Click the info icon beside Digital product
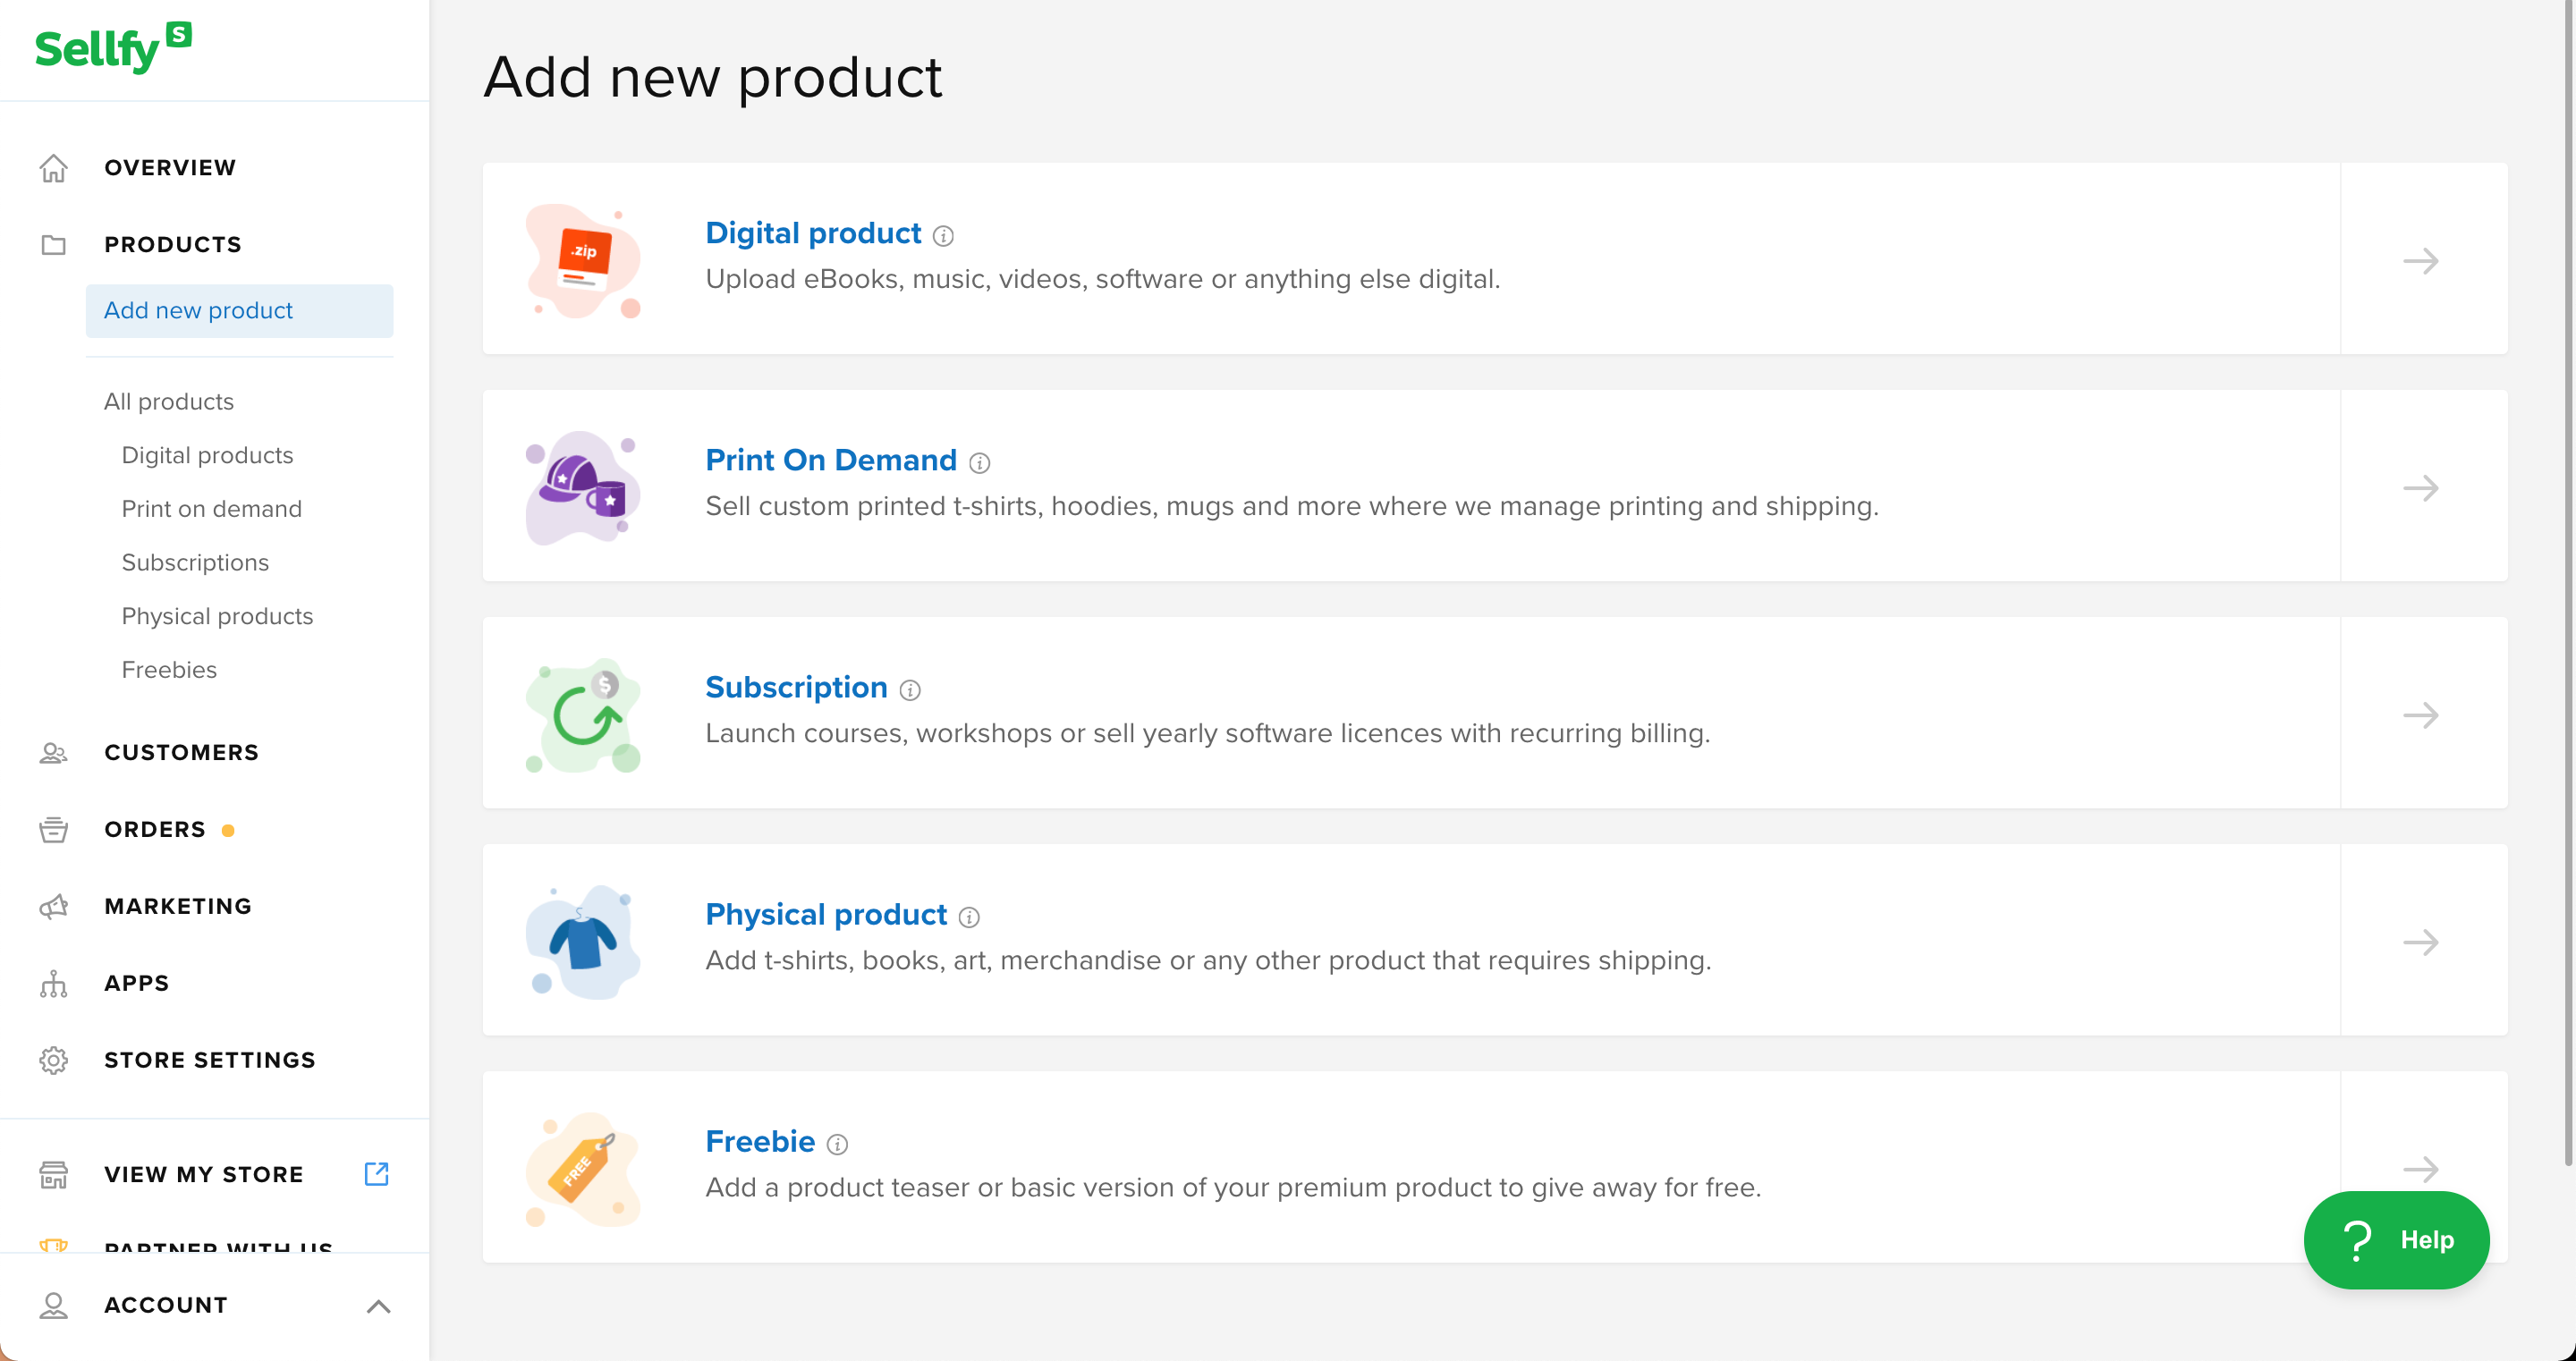2576x1361 pixels. pos(943,236)
